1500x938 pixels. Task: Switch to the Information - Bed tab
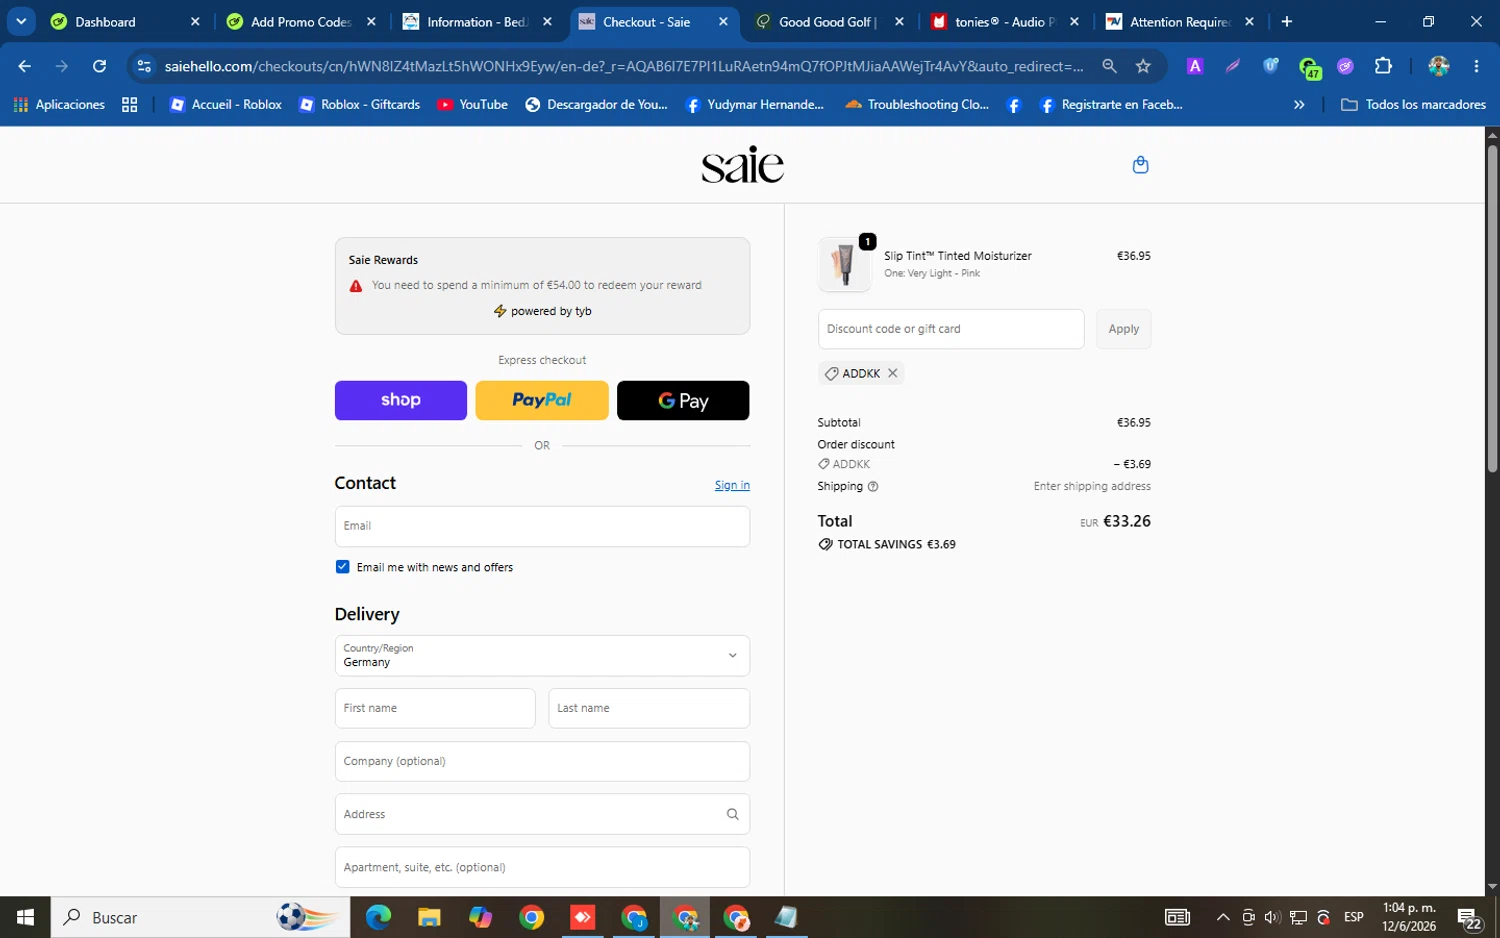pos(476,22)
